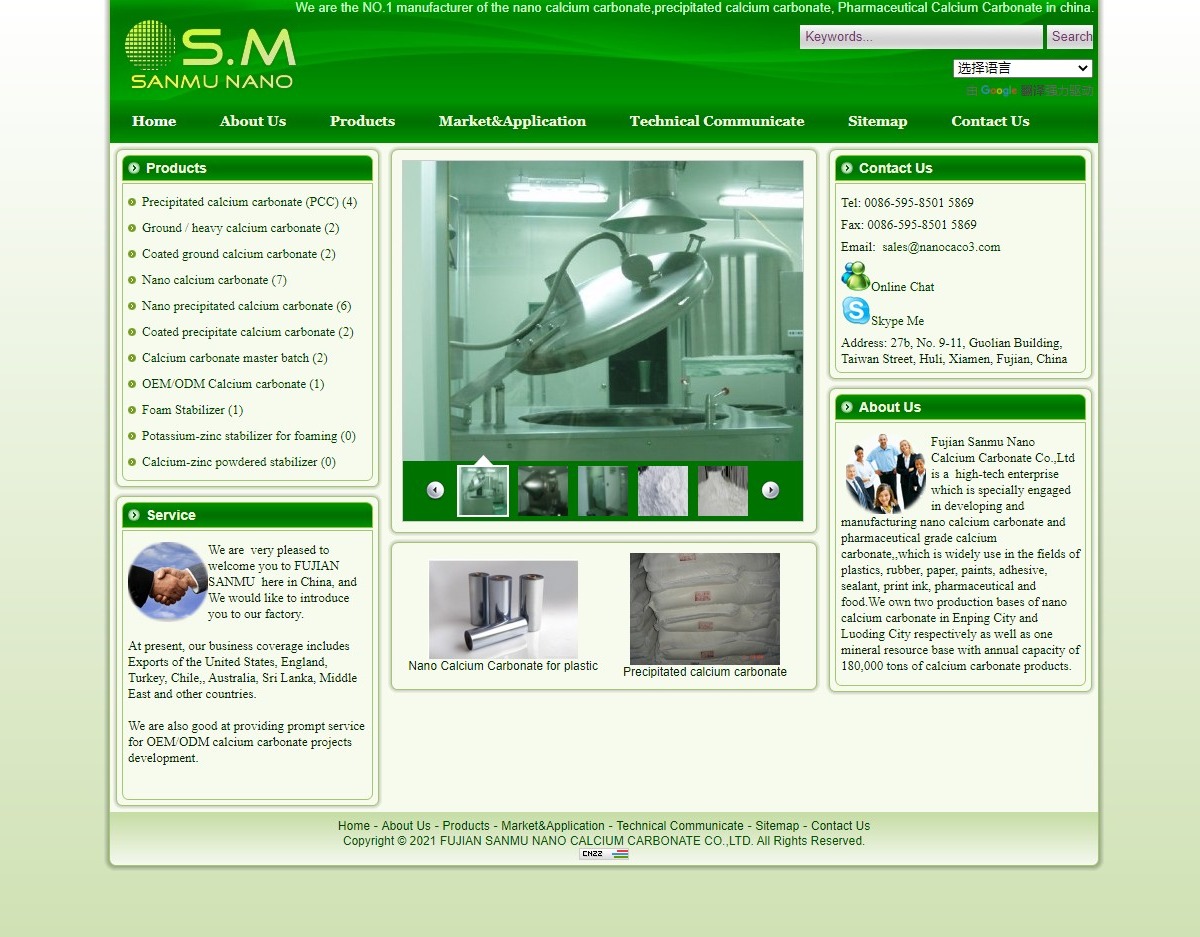Focus the Keywords search field
This screenshot has width=1200, height=937.
click(920, 37)
